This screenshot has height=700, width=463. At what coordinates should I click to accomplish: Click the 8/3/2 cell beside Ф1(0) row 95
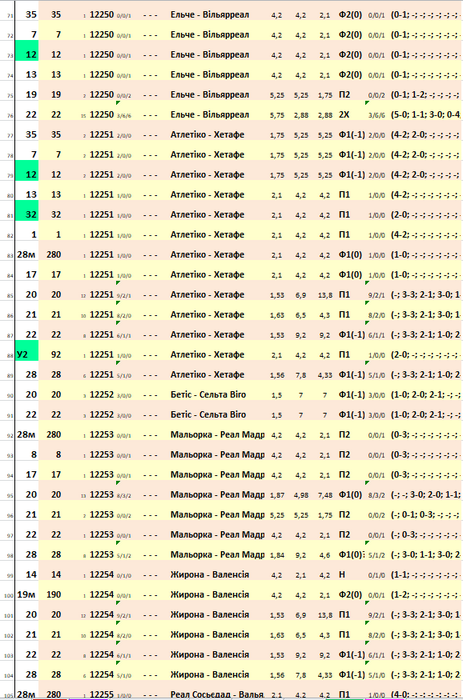[376, 496]
